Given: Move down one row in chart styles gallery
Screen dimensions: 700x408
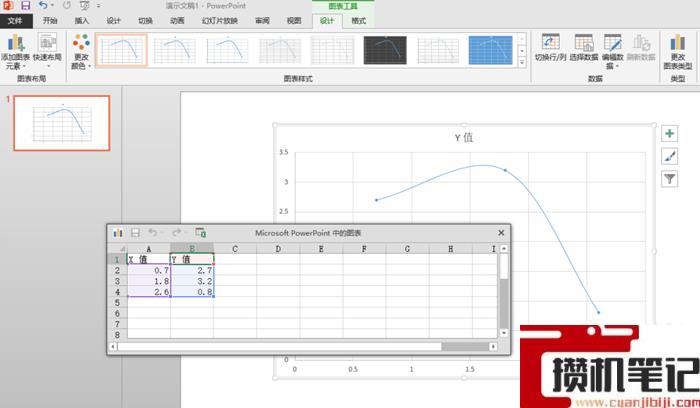Looking at the screenshot, I should click(522, 50).
